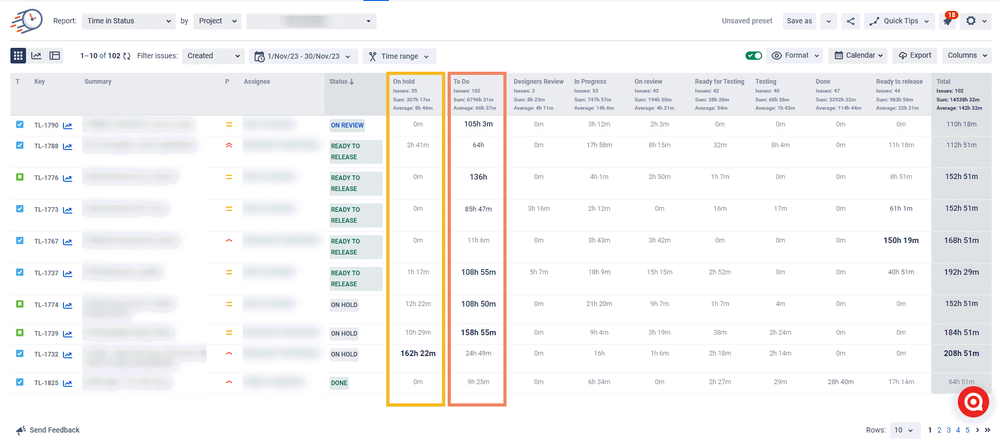Click the story type icon for TL-1776

19,178
